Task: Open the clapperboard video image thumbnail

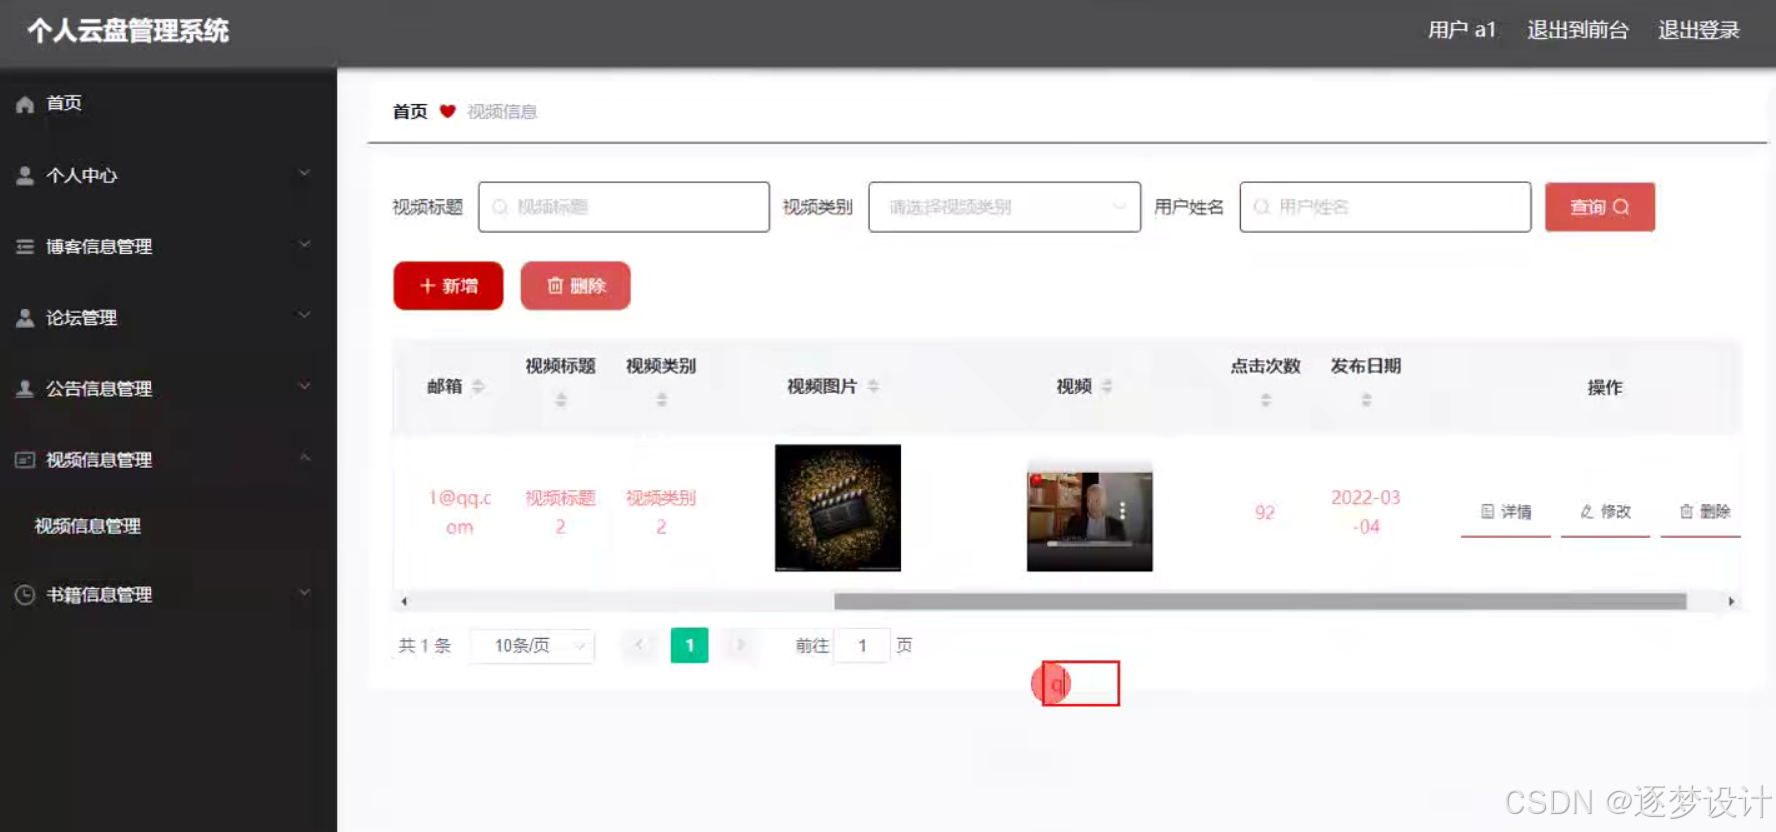Action: 838,508
